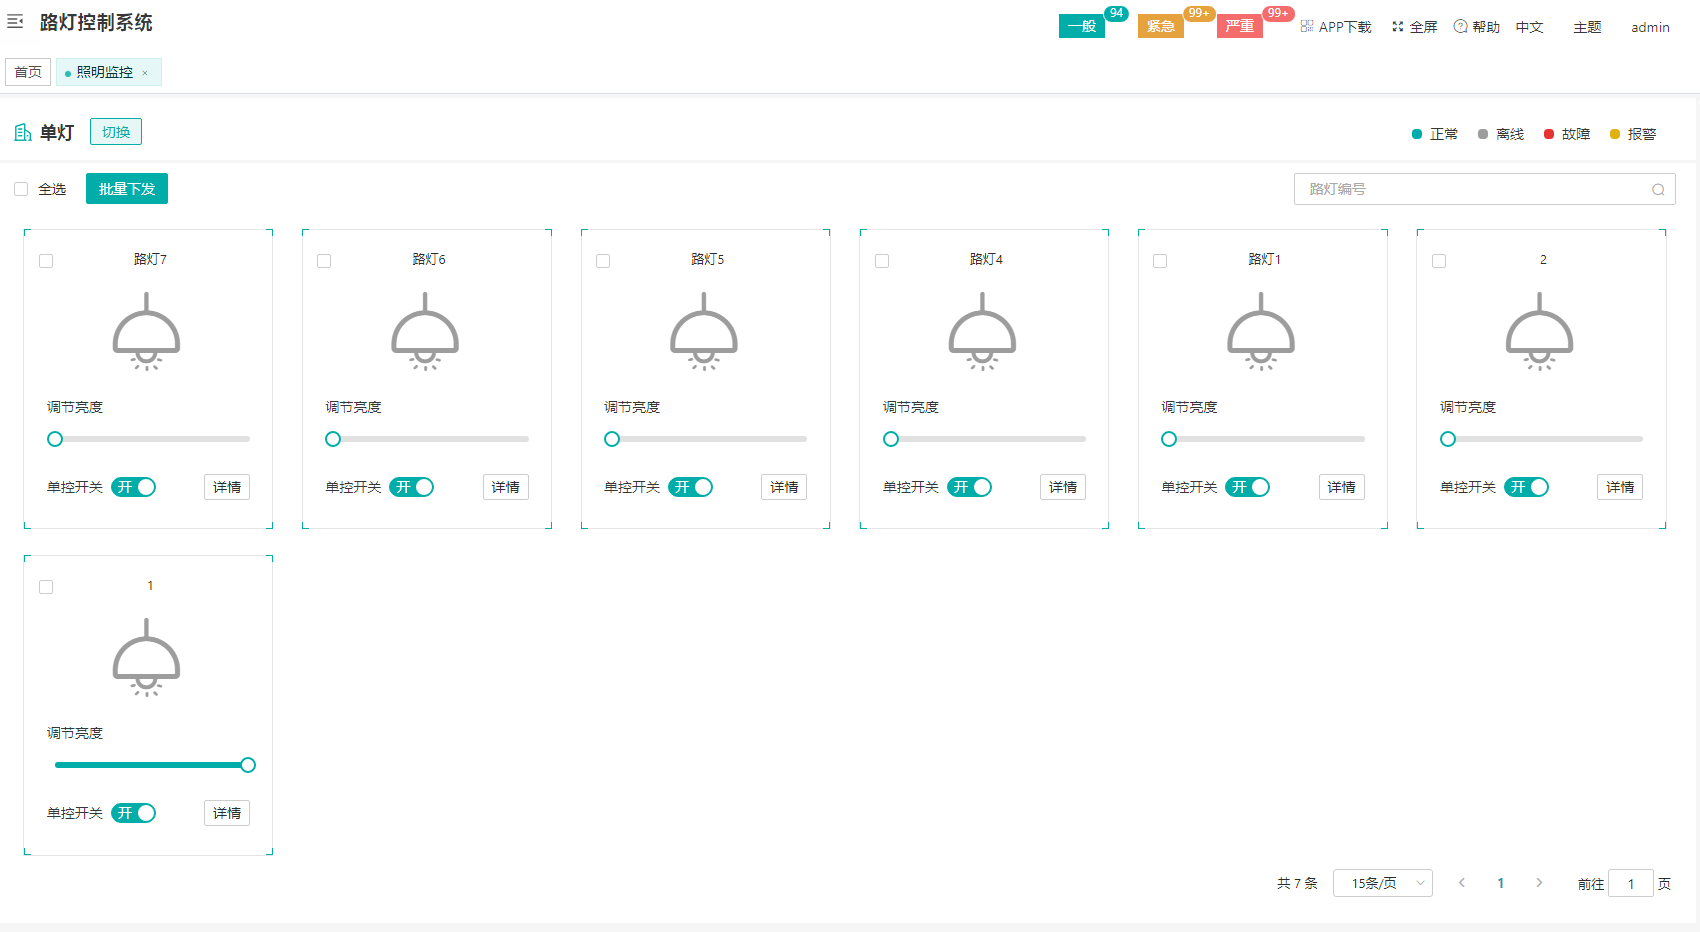Open 详情 for 路灯6

(x=506, y=487)
